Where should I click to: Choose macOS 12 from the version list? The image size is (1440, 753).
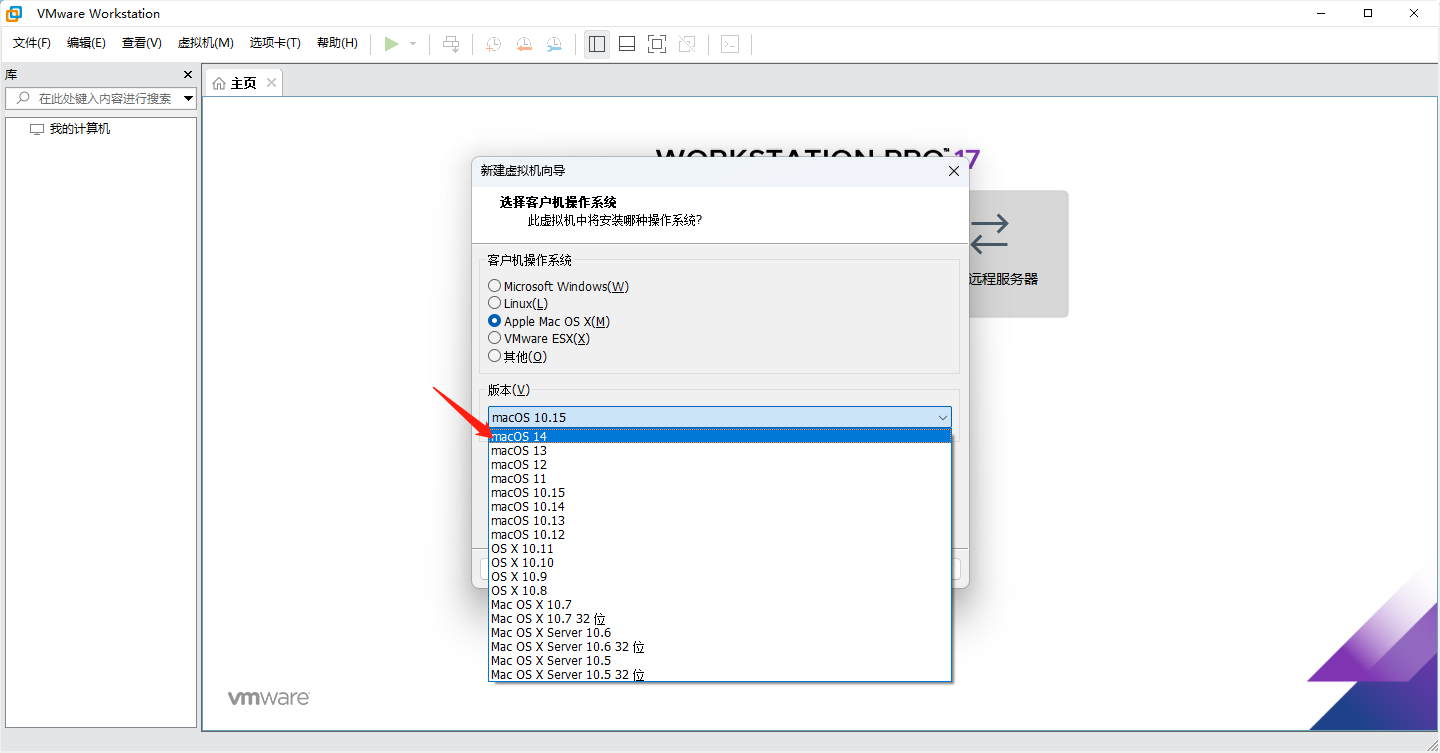(x=720, y=465)
